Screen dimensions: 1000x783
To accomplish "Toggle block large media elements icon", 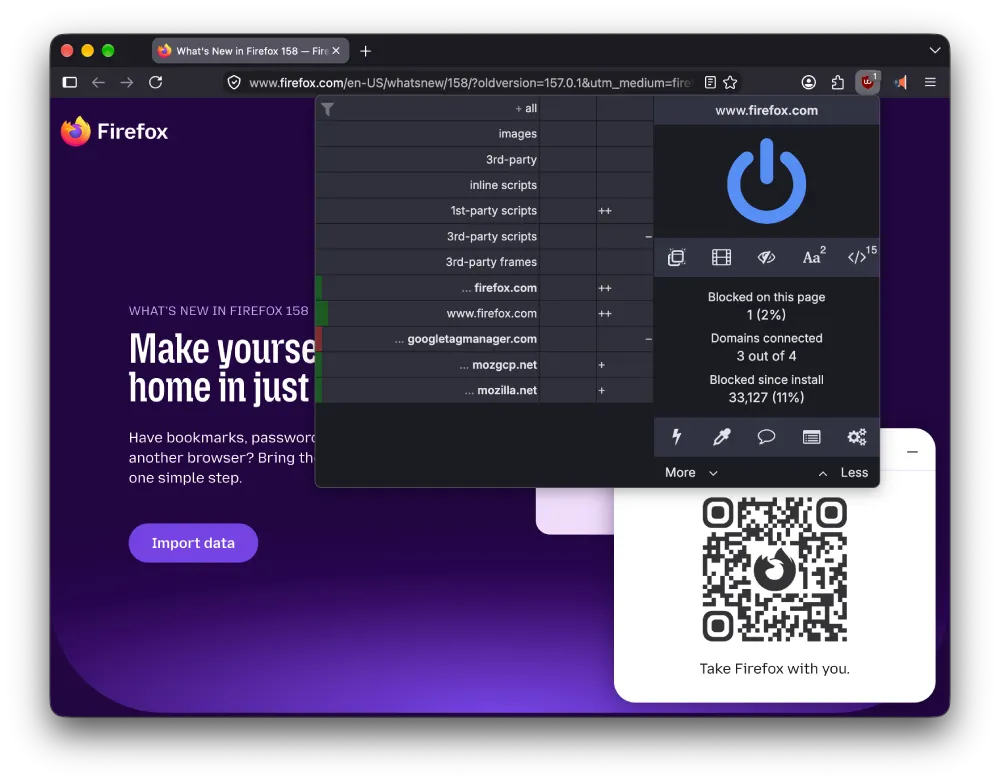I will 721,257.
